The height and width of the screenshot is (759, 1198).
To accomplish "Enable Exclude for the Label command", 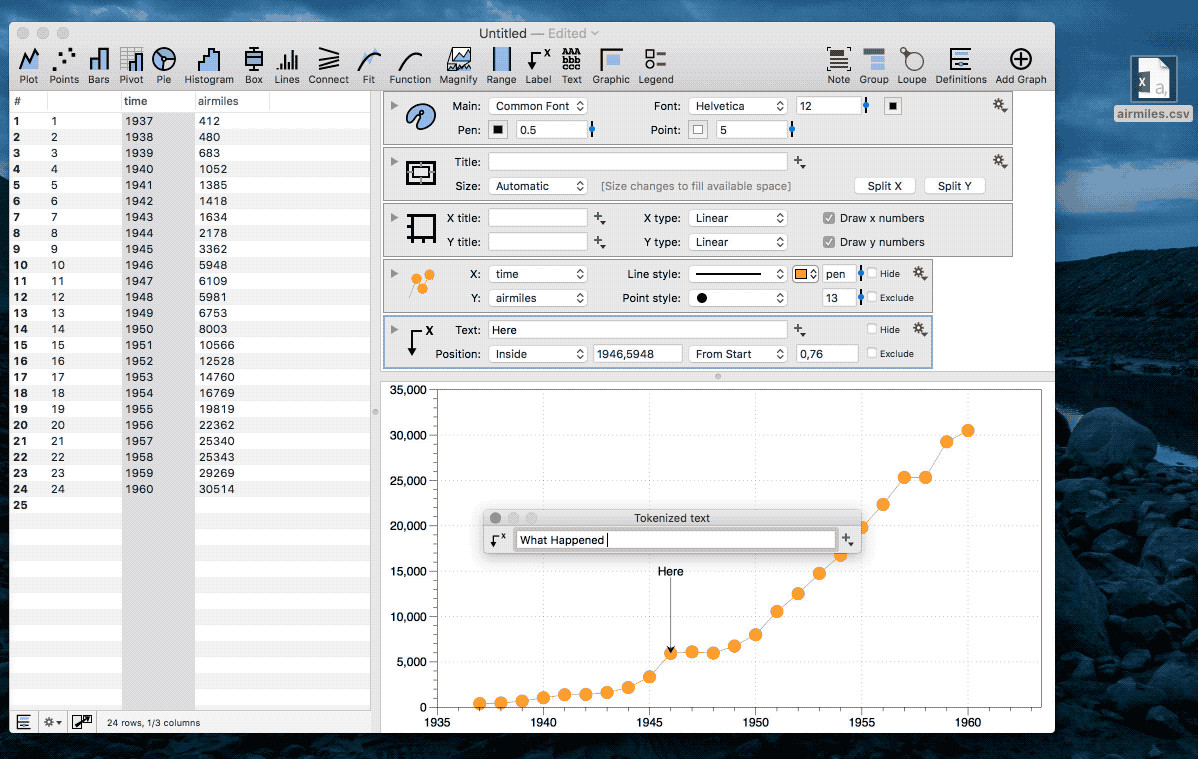I will click(x=872, y=353).
